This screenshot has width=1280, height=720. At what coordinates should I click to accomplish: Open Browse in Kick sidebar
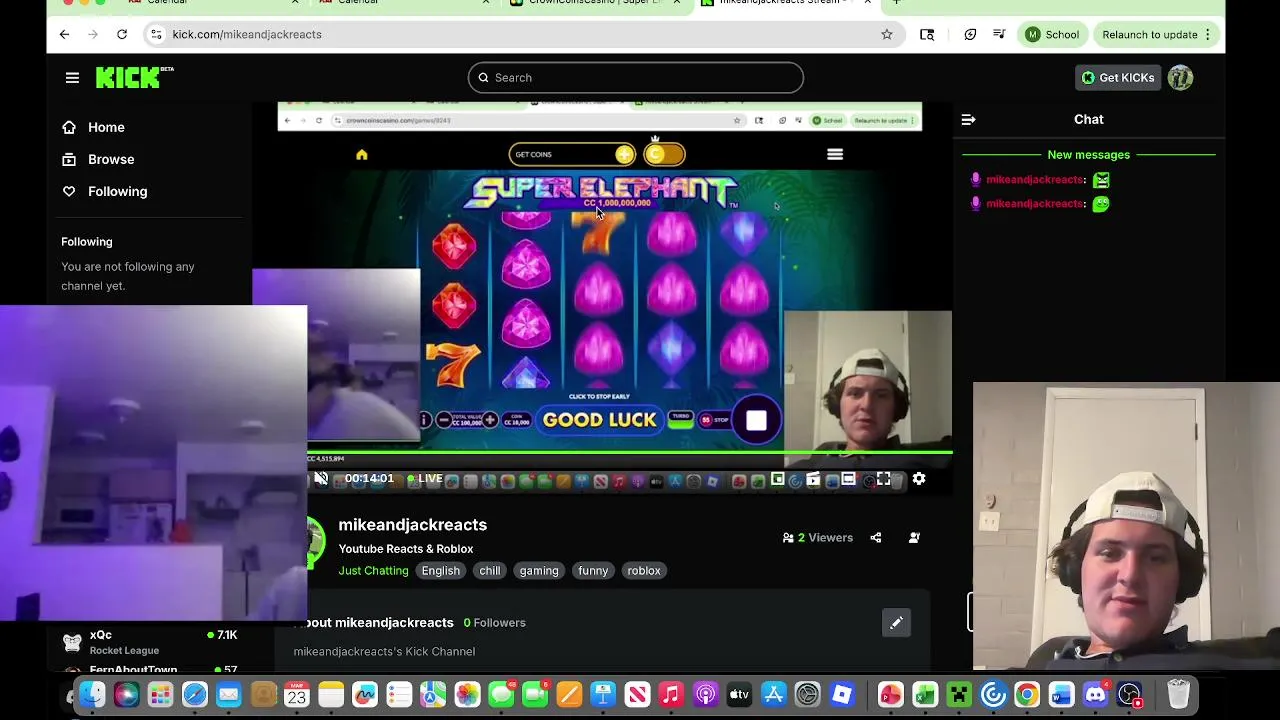click(98, 159)
